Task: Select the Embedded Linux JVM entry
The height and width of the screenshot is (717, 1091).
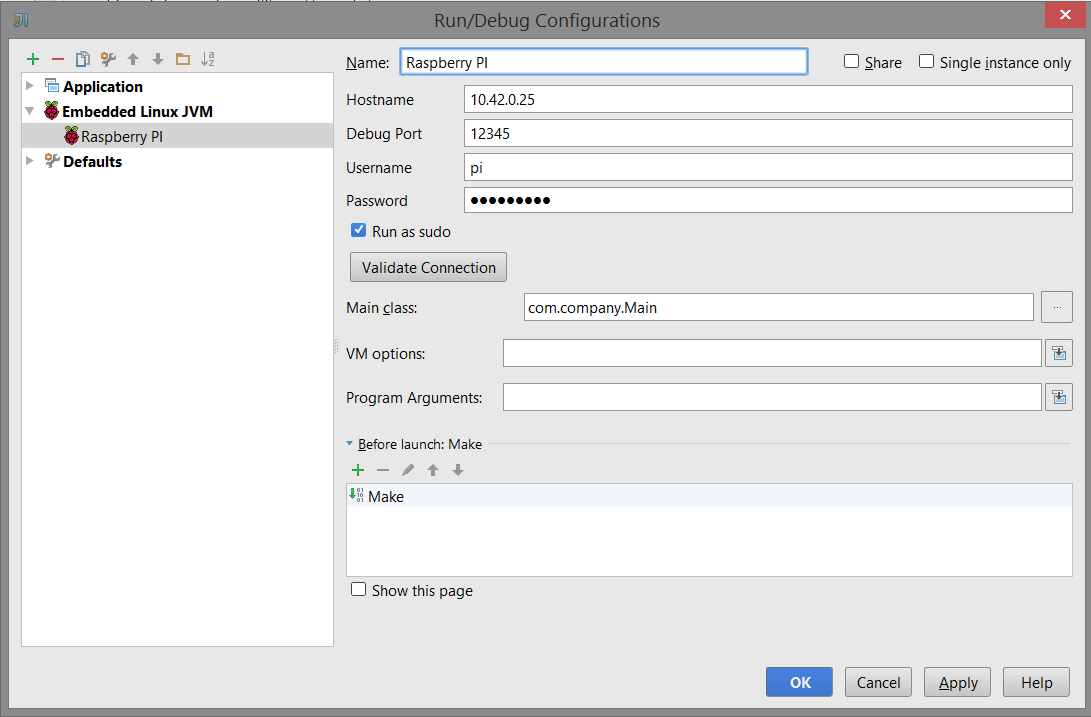Action: (x=137, y=111)
